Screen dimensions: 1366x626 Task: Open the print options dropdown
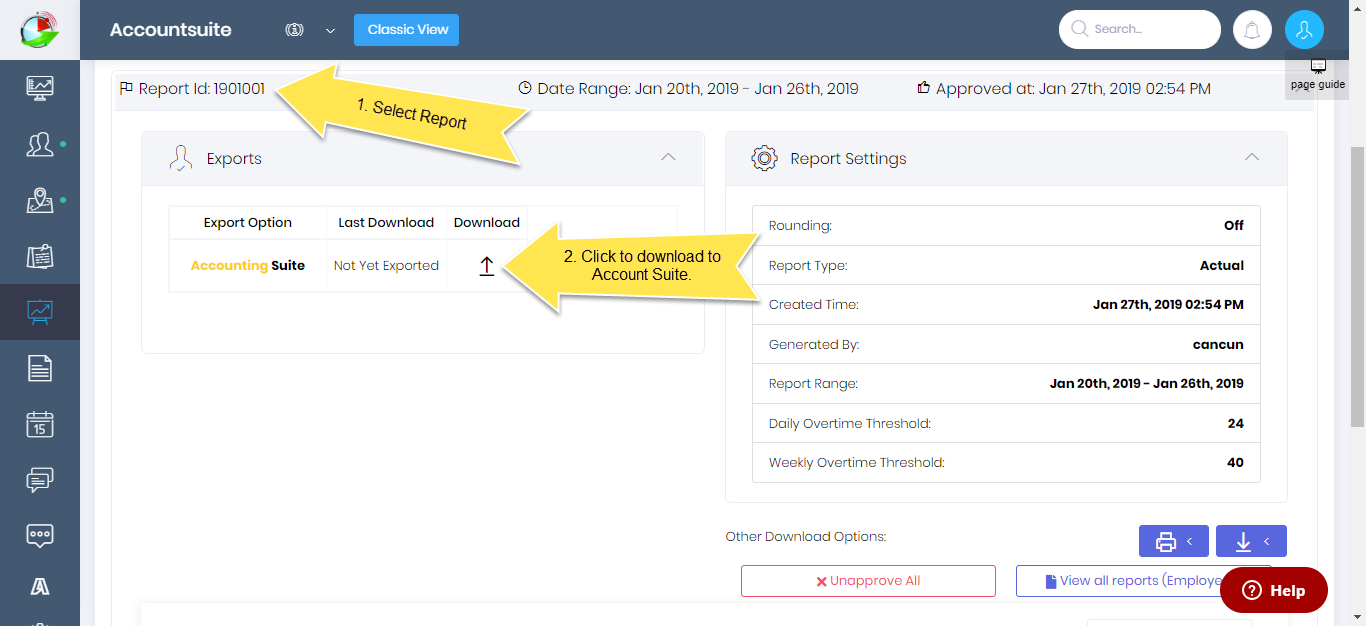pos(1174,541)
